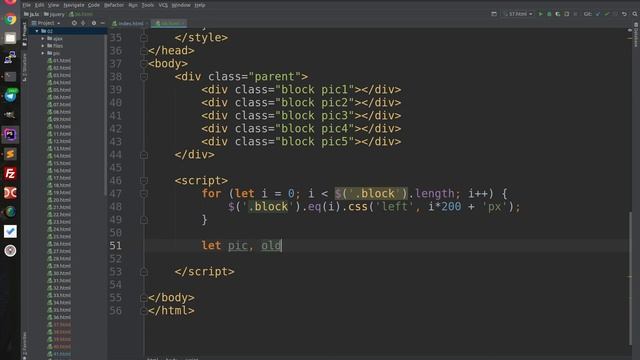Screen dimensions: 640x360
Task: Click line number 52 in the gutter
Action: (116, 259)
